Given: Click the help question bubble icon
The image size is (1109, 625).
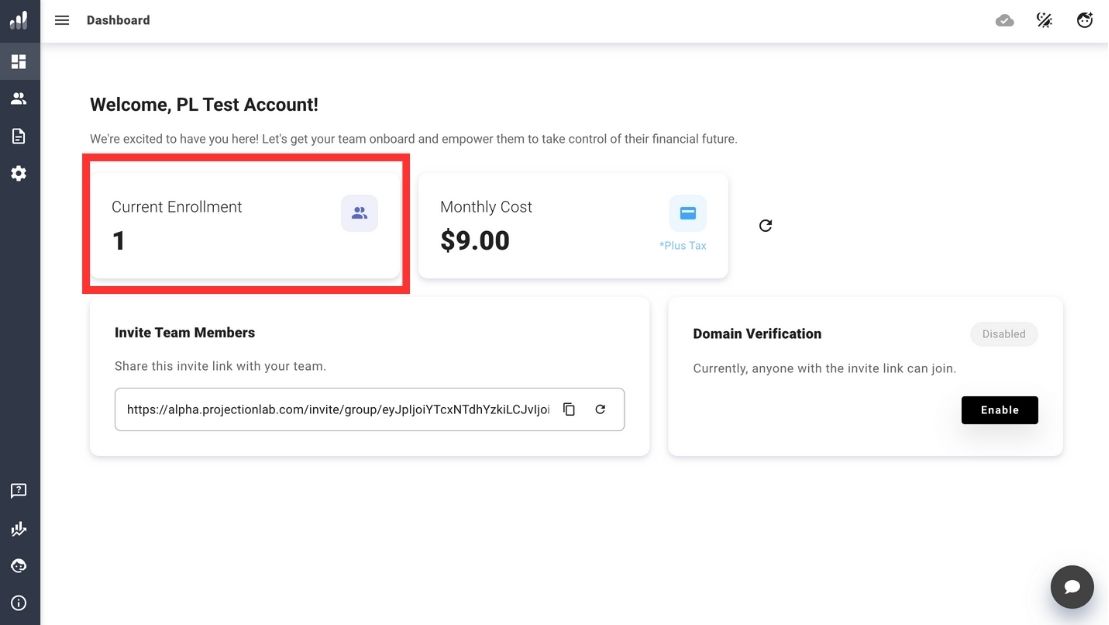Looking at the screenshot, I should tap(19, 491).
